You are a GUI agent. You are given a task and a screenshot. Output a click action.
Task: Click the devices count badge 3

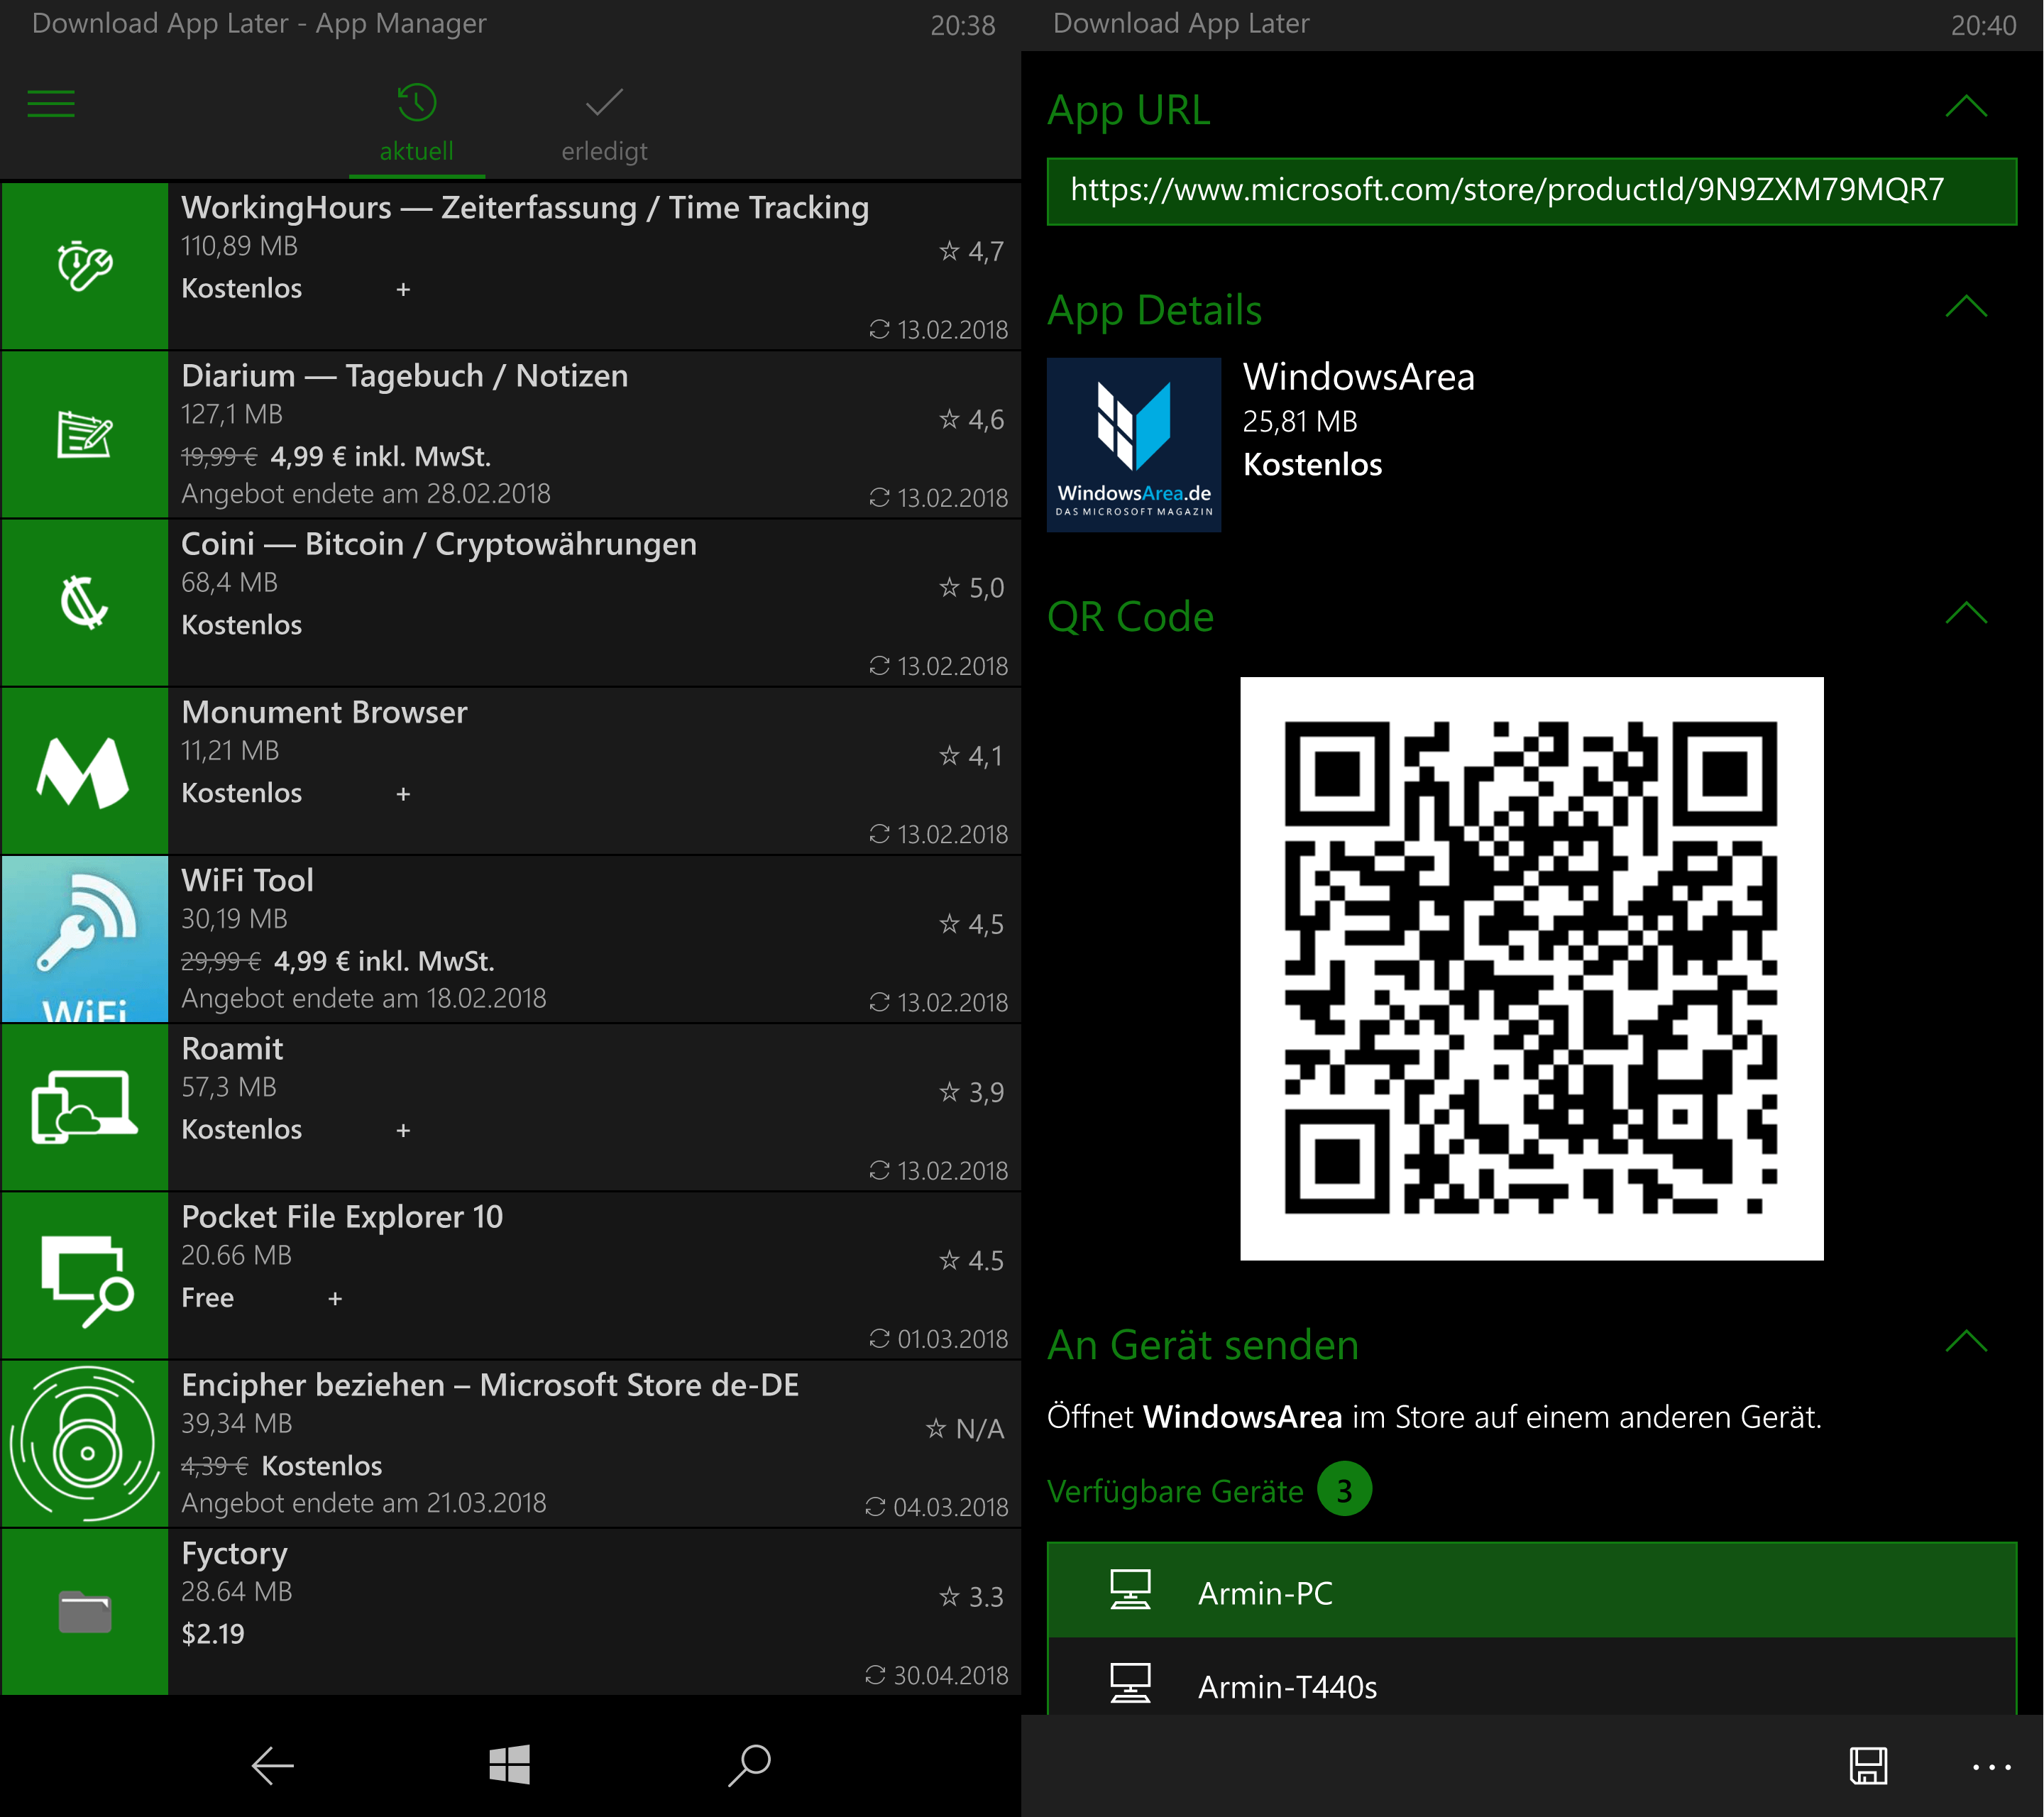(x=1344, y=1490)
